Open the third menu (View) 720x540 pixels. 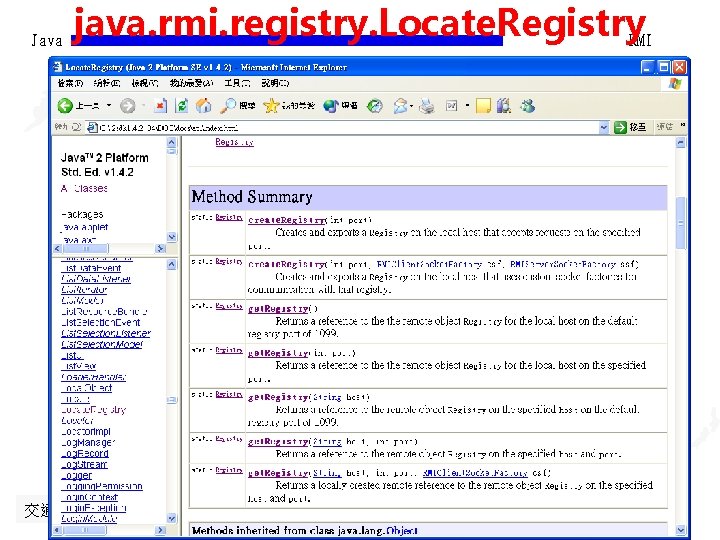coord(145,83)
